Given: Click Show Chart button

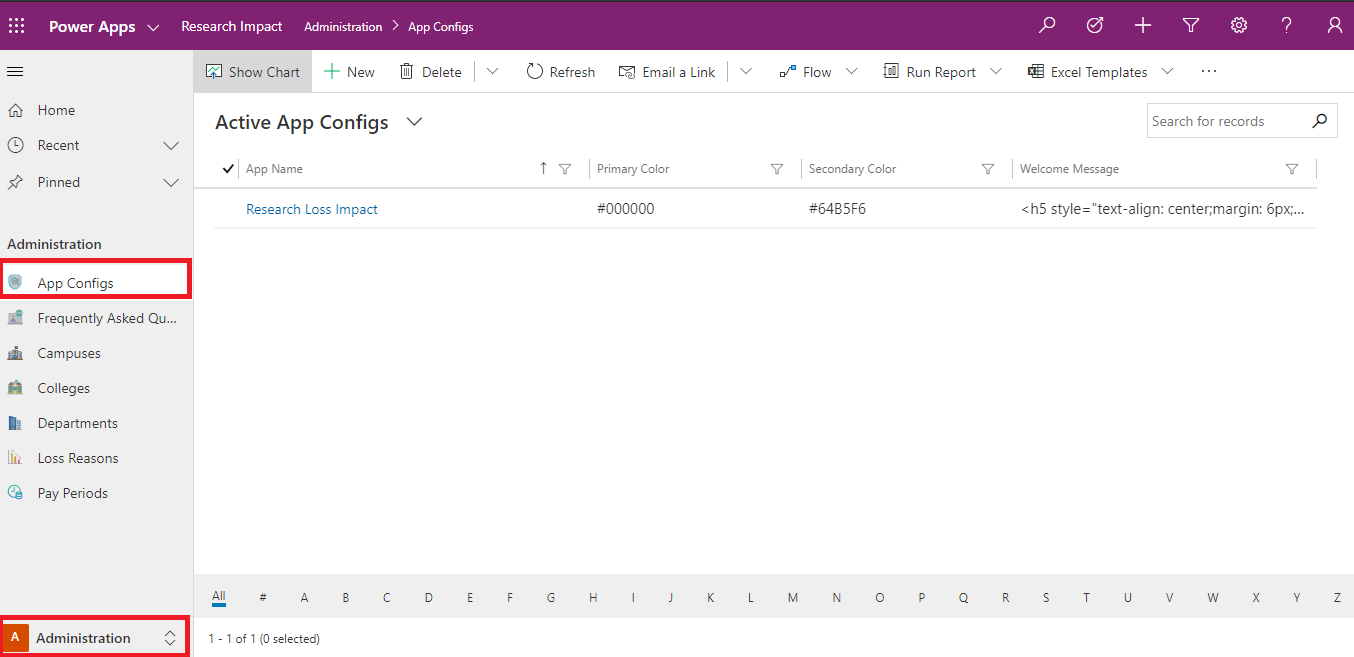Looking at the screenshot, I should tap(253, 72).
